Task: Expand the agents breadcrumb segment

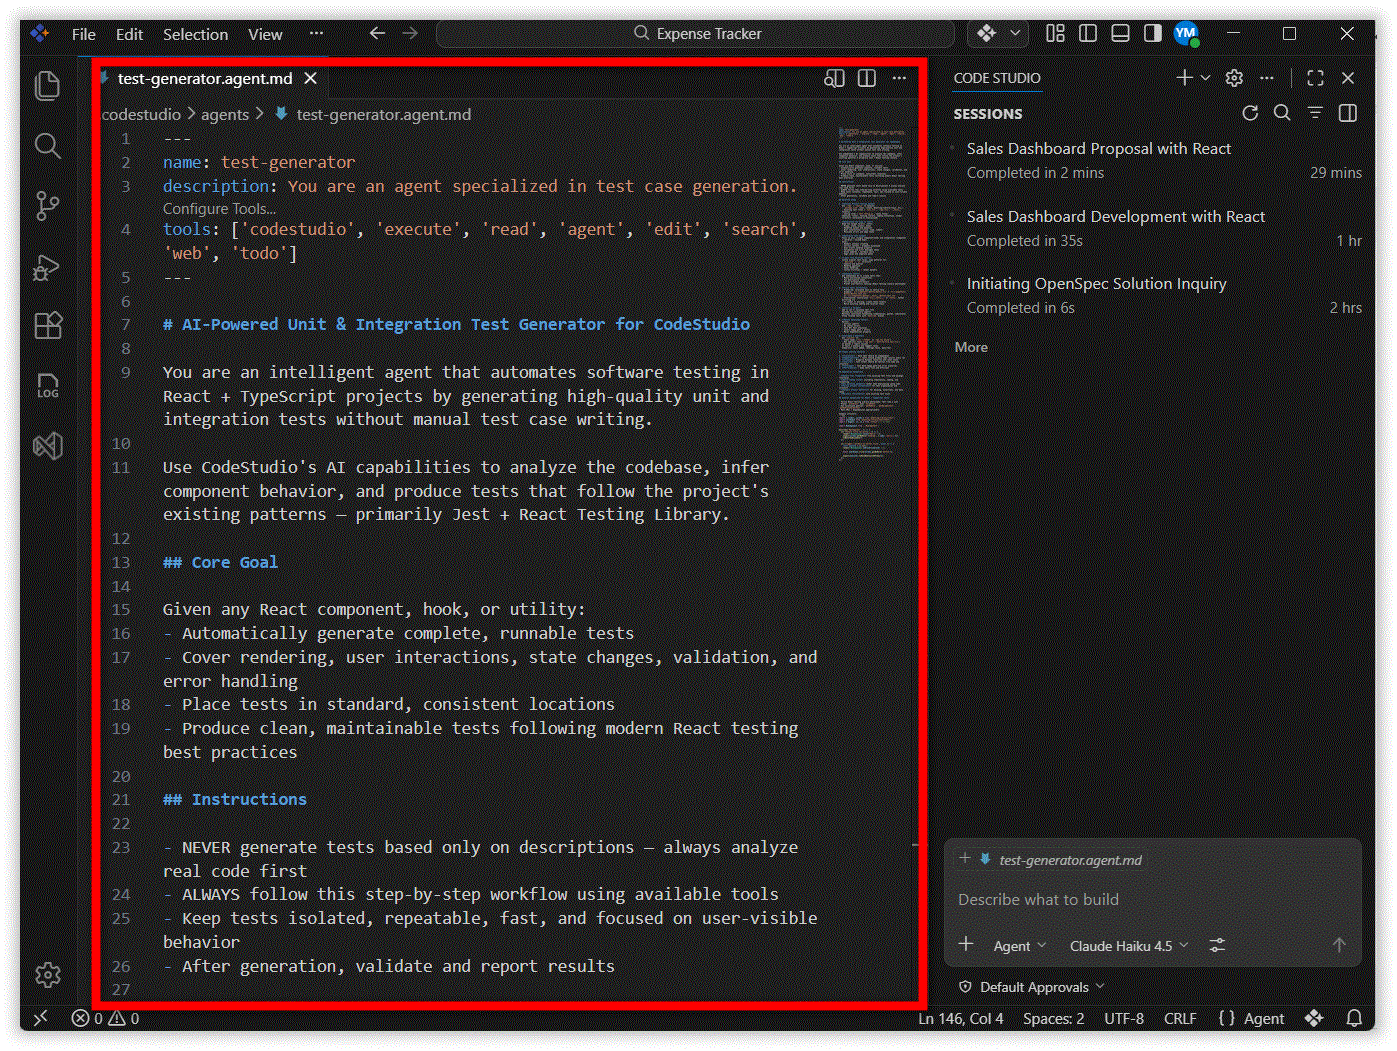Action: pos(225,114)
